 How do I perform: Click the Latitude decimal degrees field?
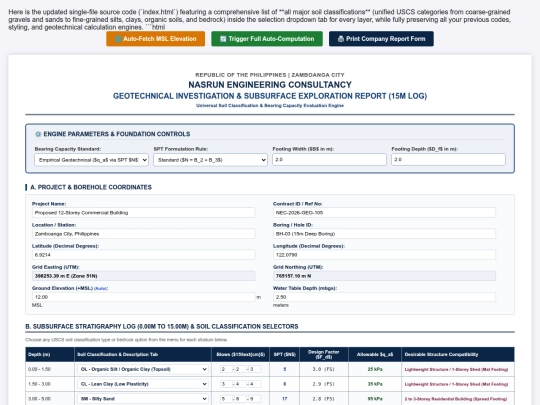coord(144,255)
